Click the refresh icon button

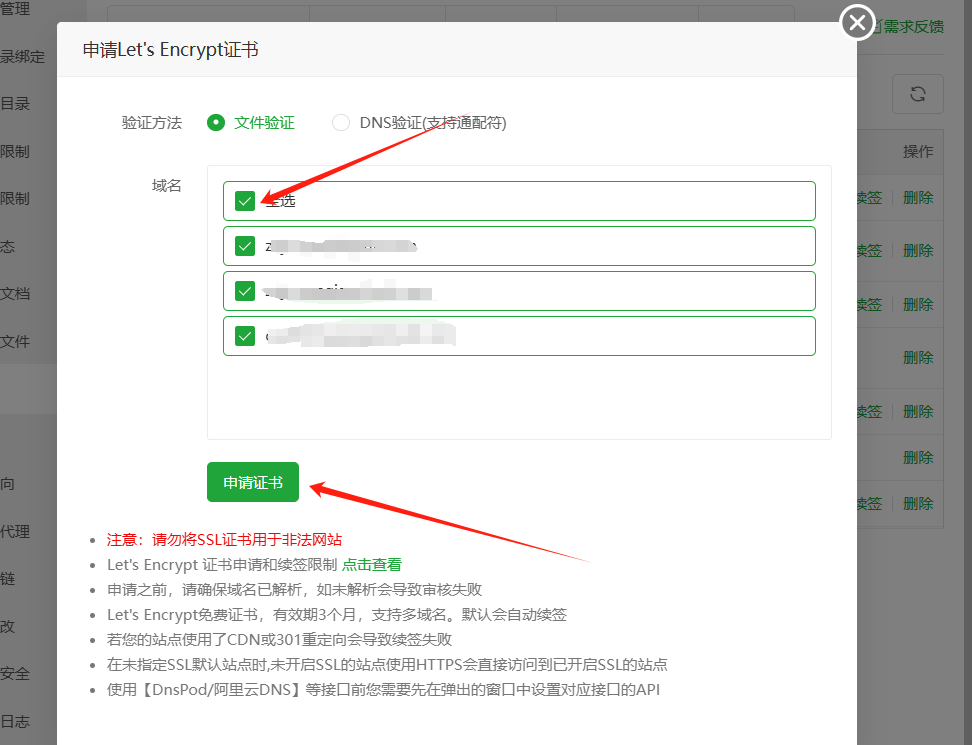click(x=917, y=95)
